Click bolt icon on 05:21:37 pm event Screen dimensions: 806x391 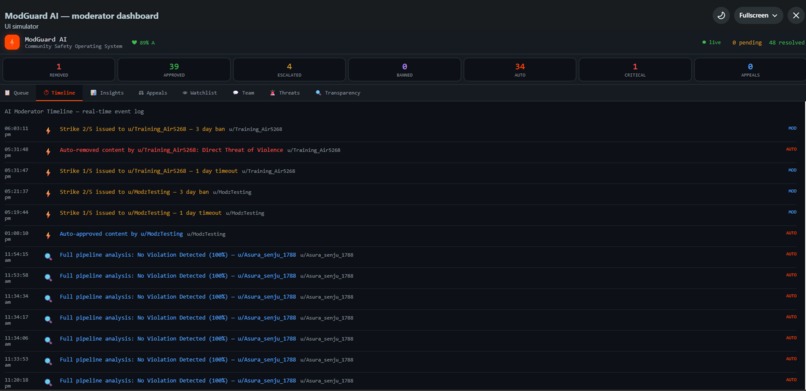tap(48, 194)
